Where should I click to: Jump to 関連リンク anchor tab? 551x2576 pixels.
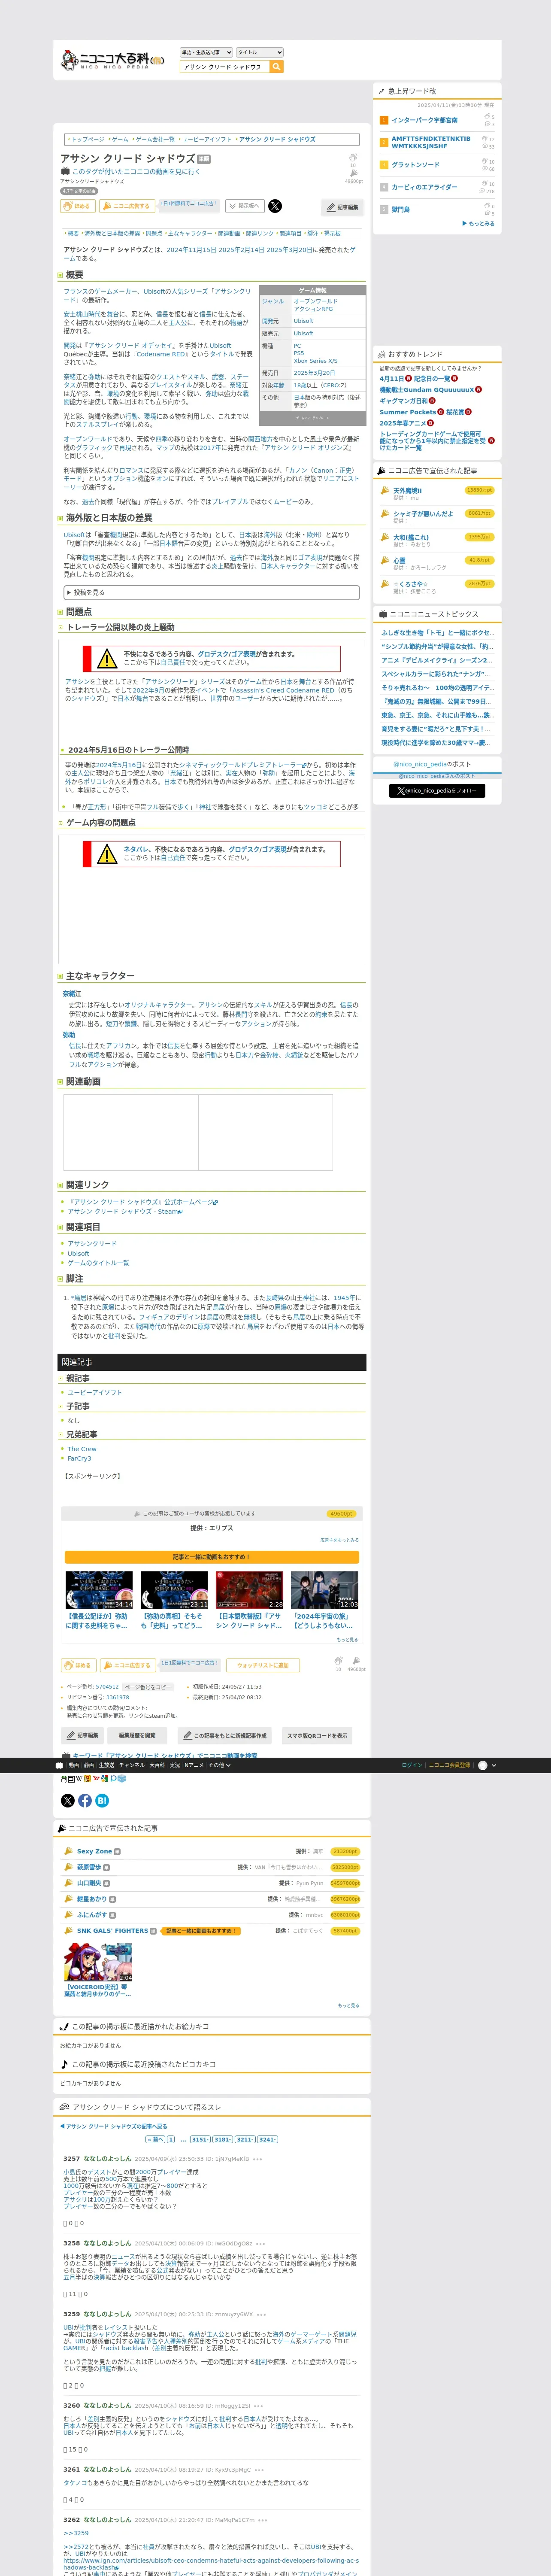point(259,233)
